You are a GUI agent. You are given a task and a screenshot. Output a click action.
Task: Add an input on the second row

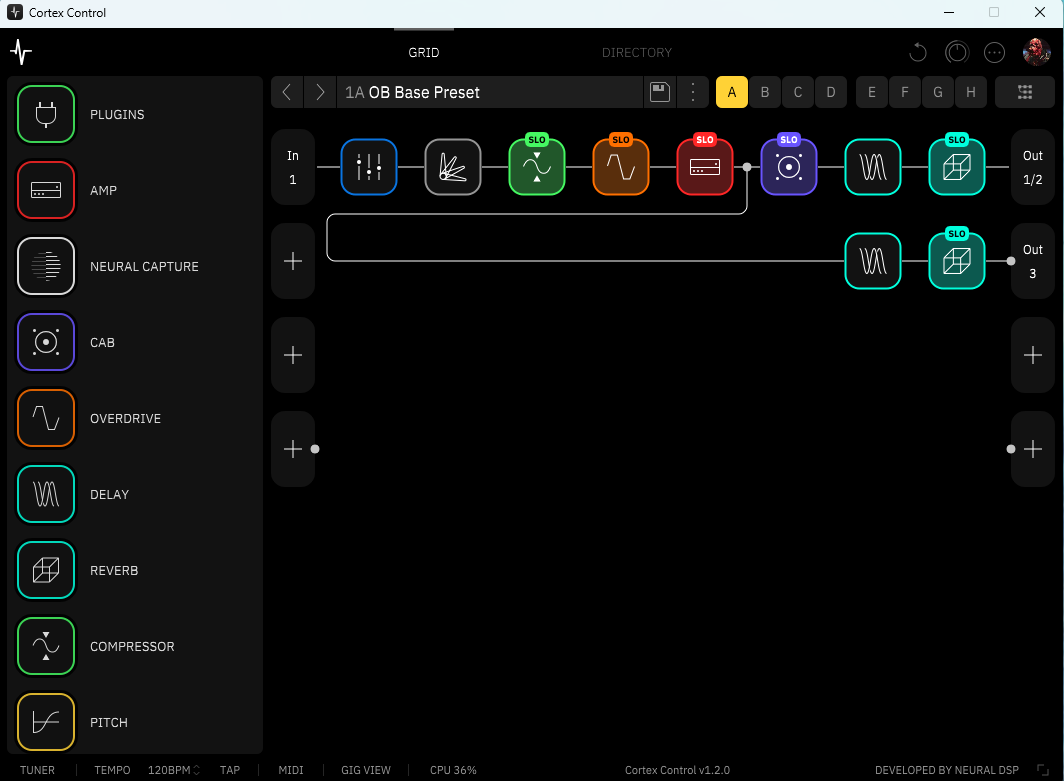pyautogui.click(x=292, y=261)
